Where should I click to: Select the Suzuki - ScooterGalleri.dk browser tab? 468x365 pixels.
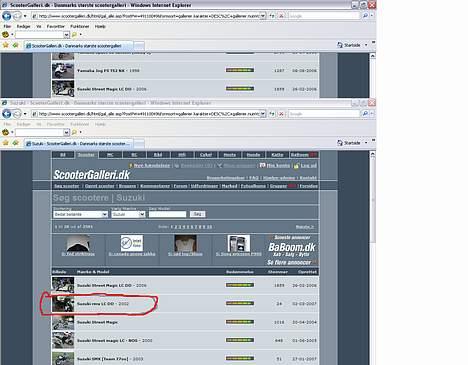(x=79, y=143)
